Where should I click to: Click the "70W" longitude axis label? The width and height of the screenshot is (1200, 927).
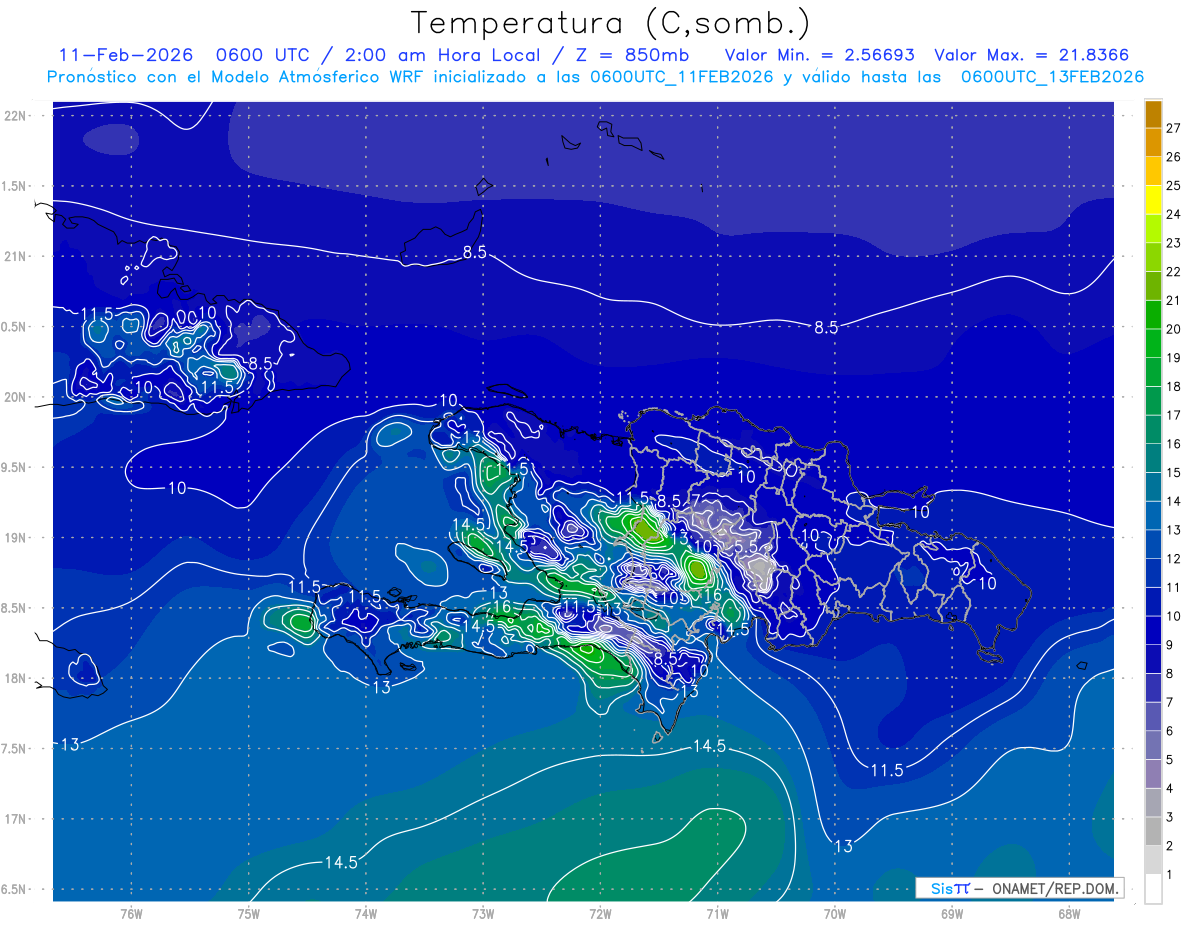pos(835,913)
